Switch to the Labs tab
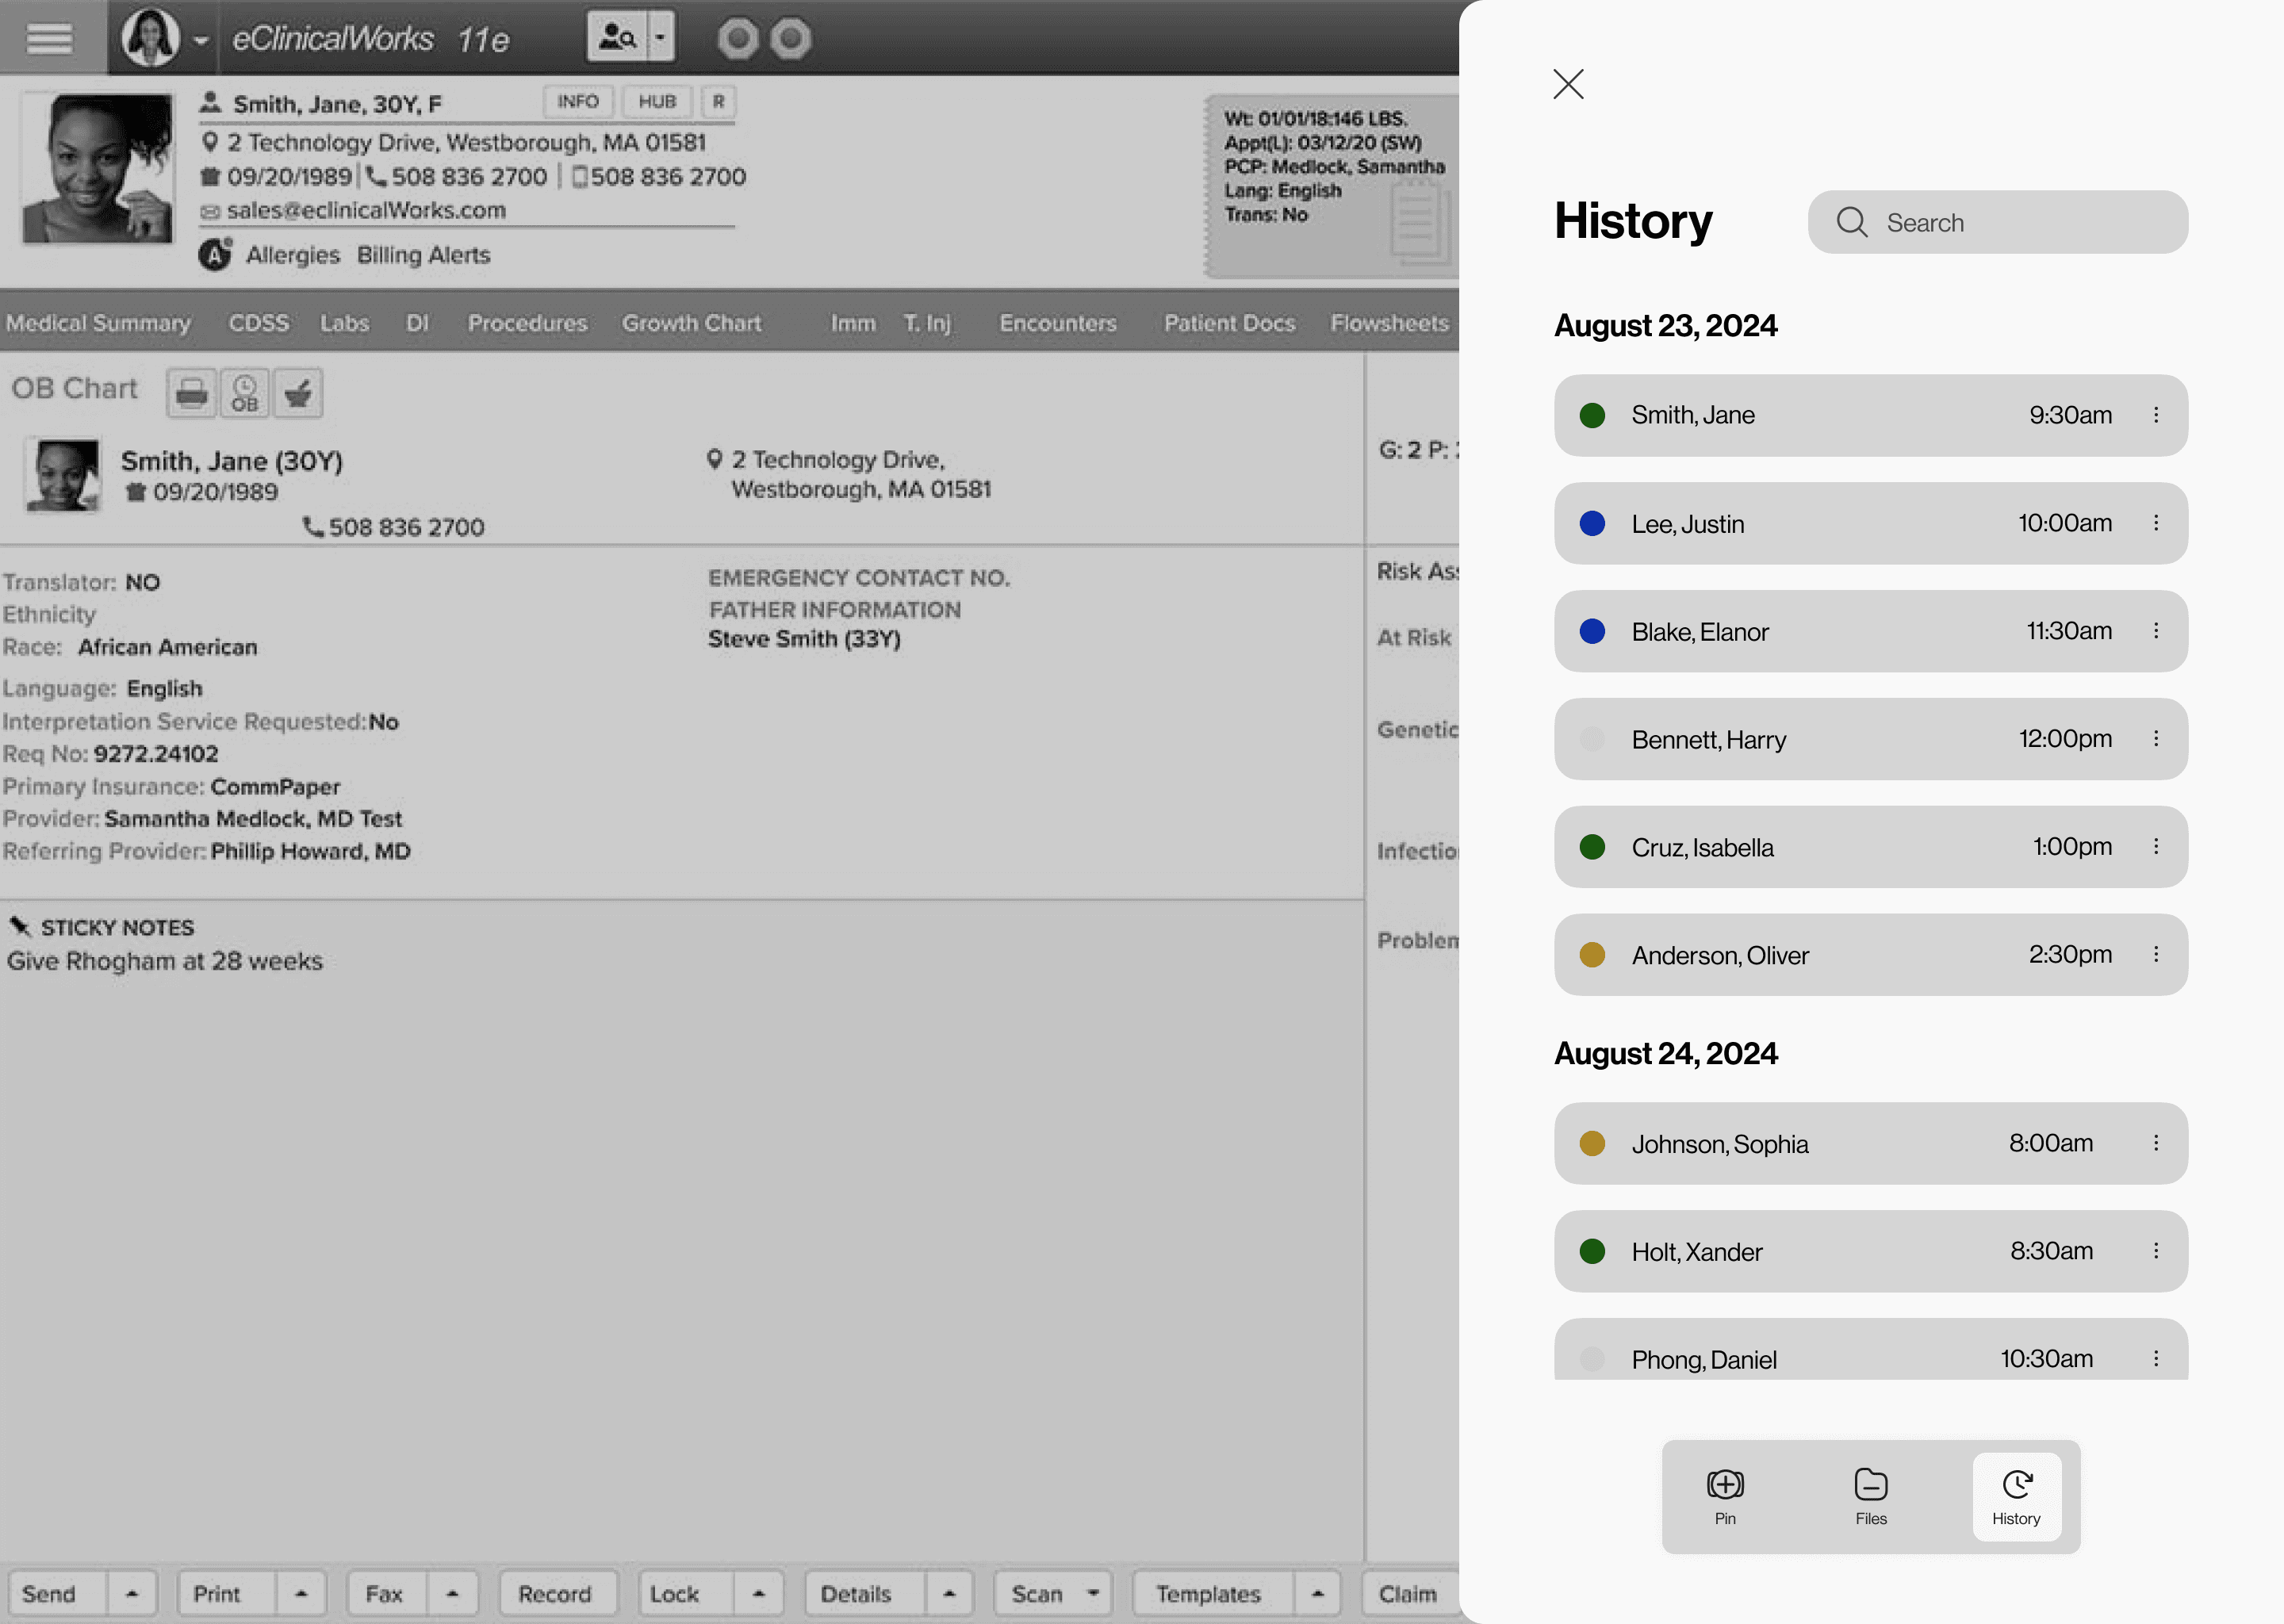Viewport: 2284px width, 1624px height. tap(344, 323)
